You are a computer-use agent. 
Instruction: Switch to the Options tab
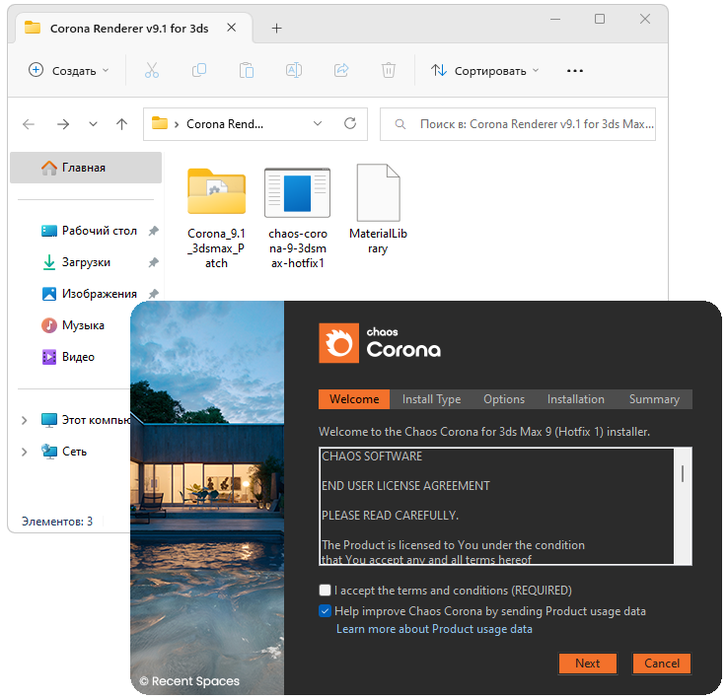pos(504,399)
